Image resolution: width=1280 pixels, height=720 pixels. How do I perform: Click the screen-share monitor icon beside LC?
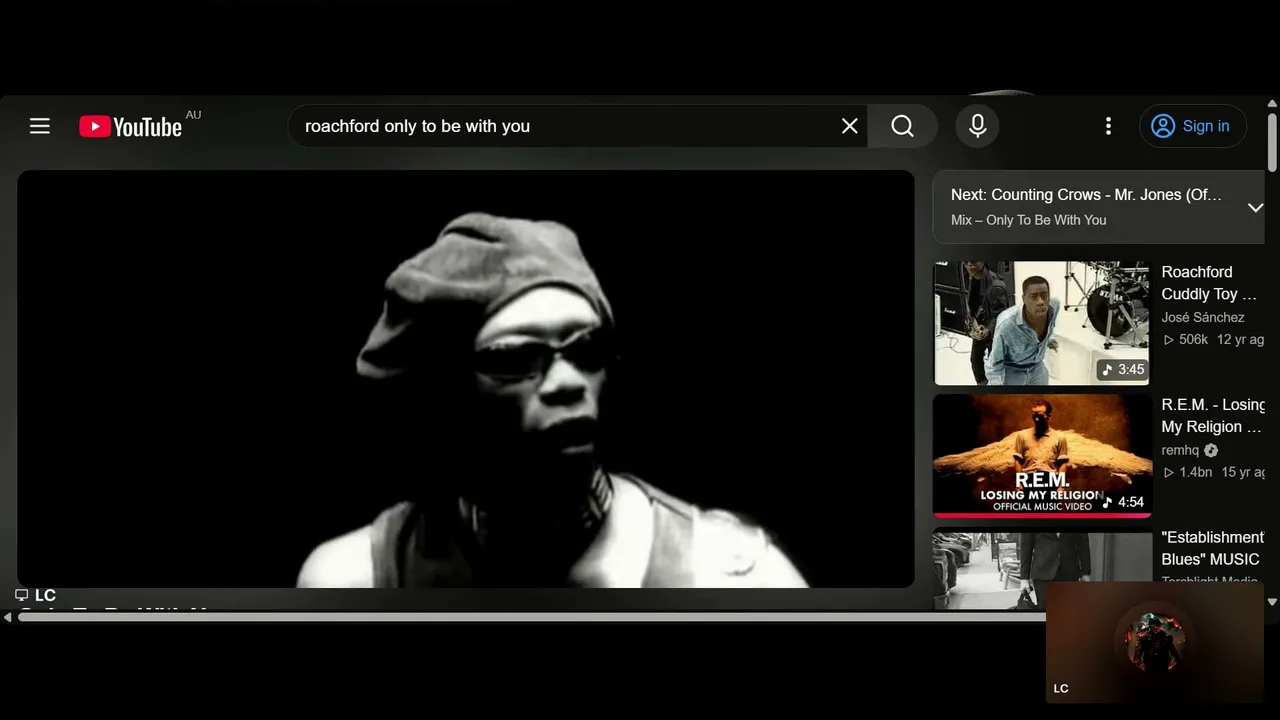[21, 595]
